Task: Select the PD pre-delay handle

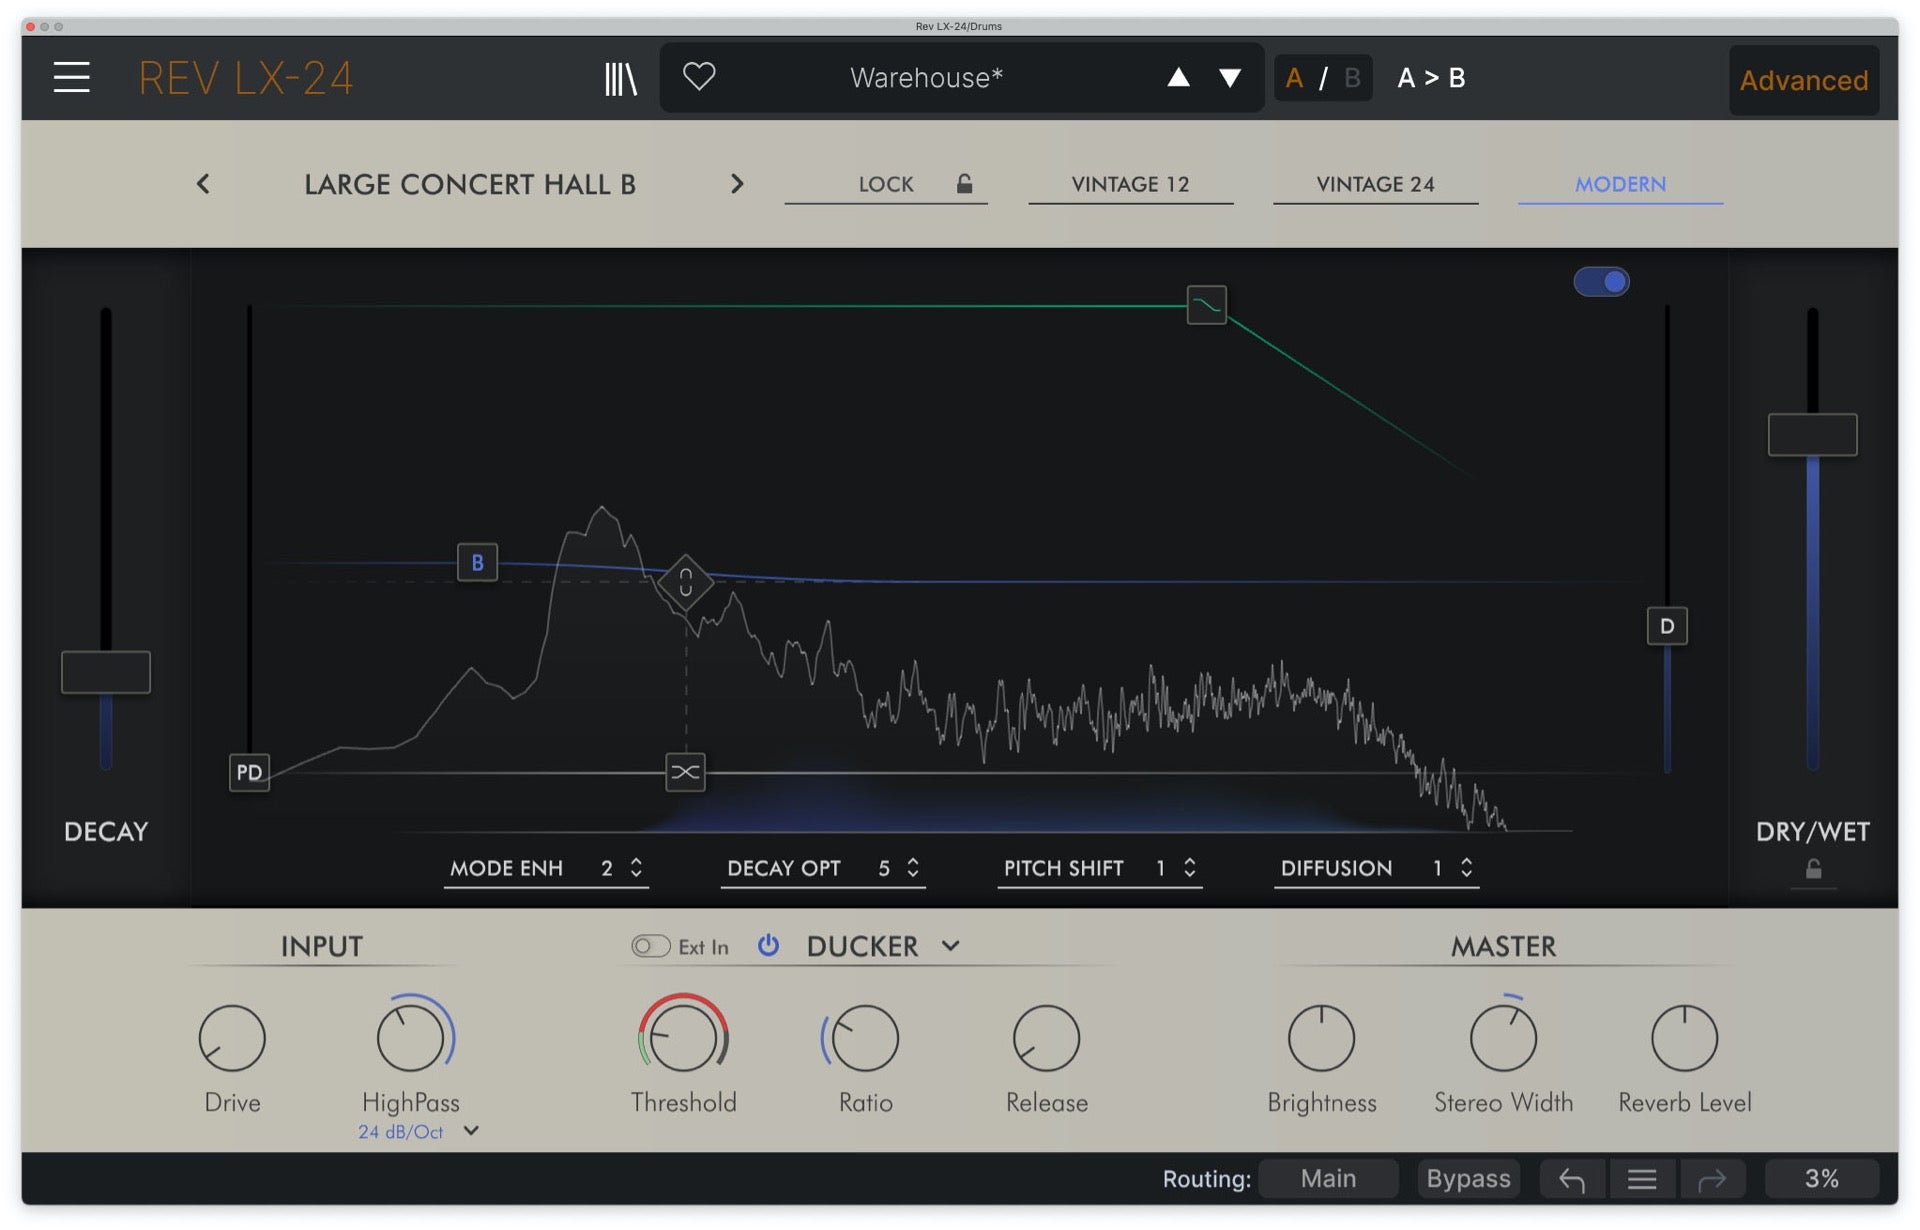Action: [249, 772]
